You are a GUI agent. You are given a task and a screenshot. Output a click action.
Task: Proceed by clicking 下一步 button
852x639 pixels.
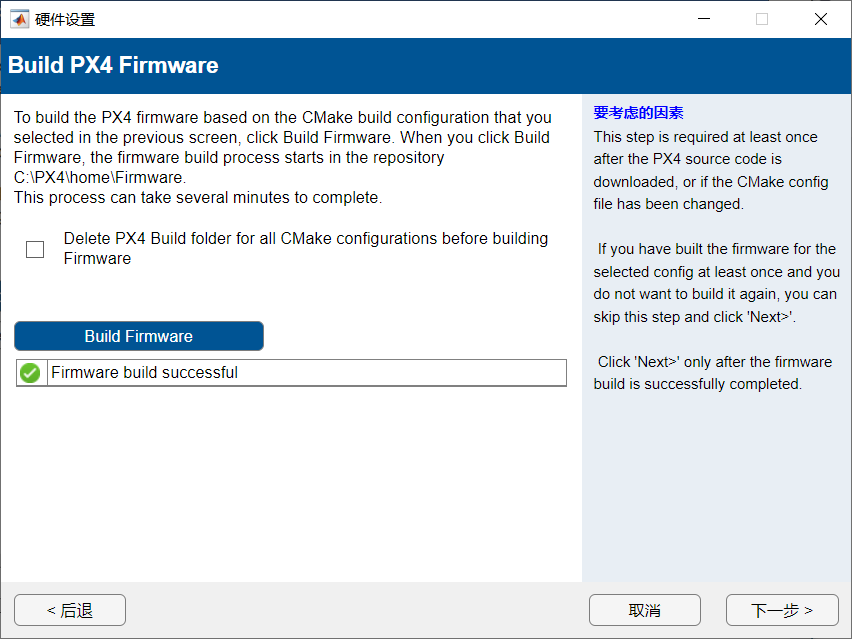[x=781, y=610]
